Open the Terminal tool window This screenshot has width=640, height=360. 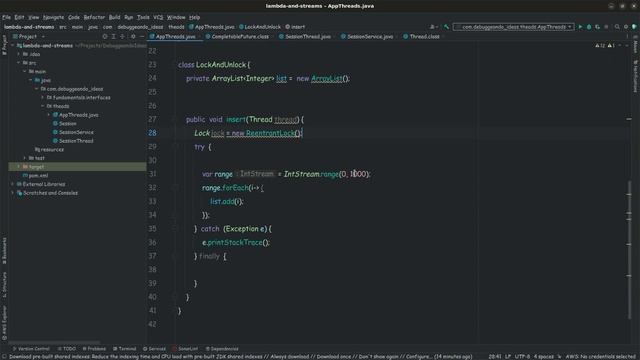[x=124, y=349]
